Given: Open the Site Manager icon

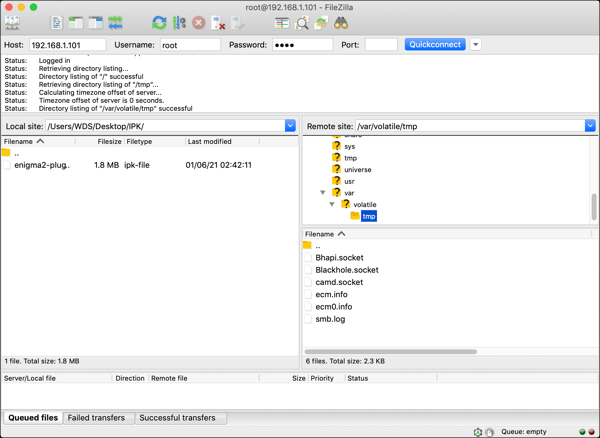Looking at the screenshot, I should pos(13,23).
